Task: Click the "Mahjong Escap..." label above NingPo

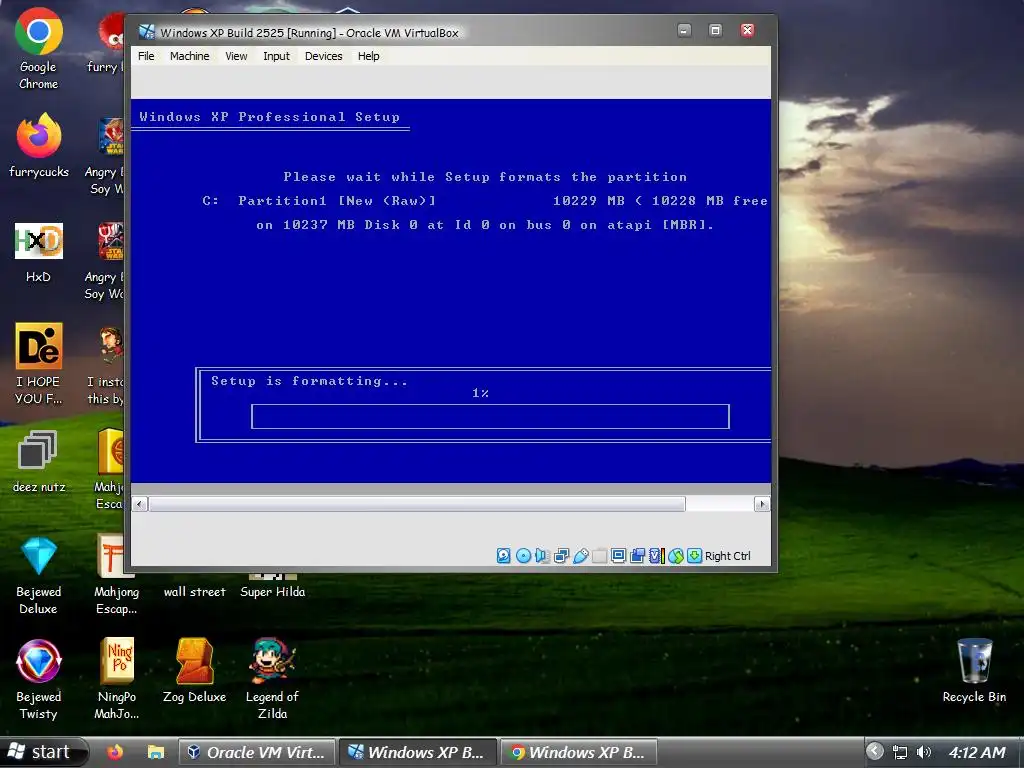Action: [x=116, y=600]
